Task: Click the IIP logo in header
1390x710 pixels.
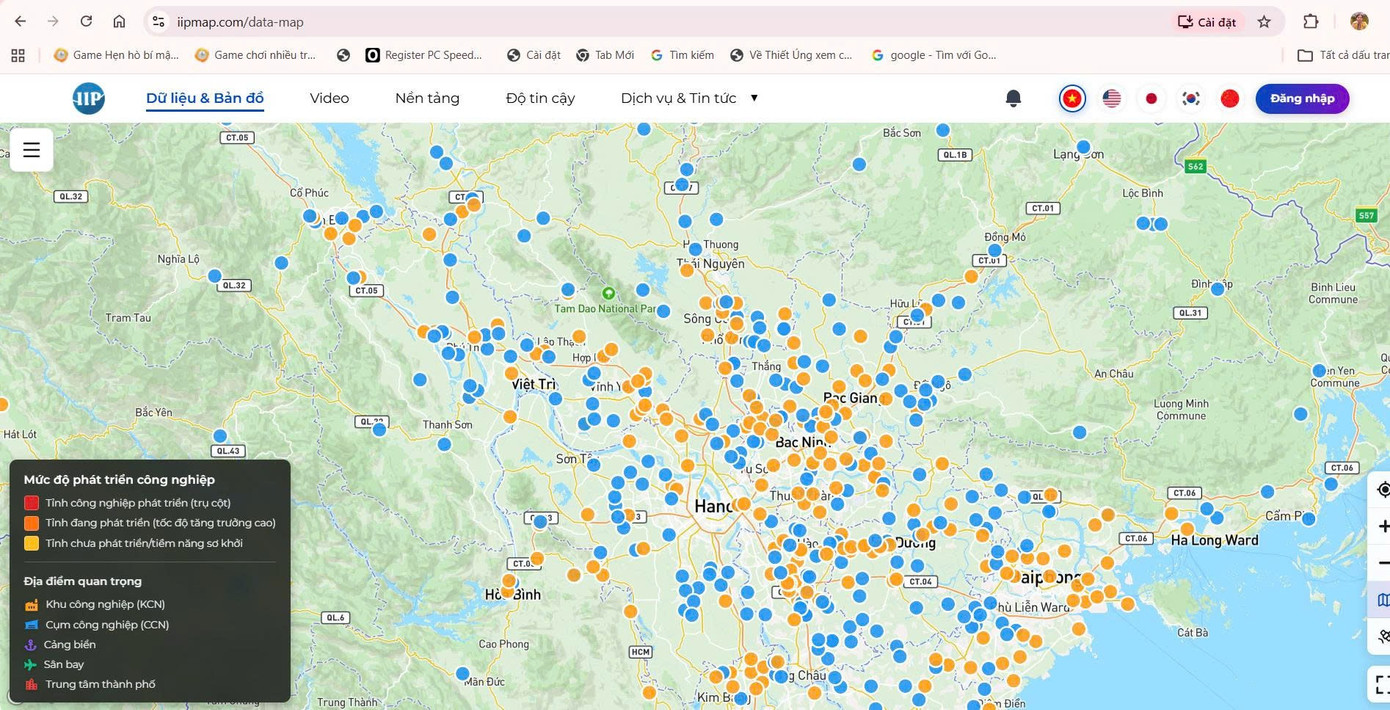Action: click(88, 98)
